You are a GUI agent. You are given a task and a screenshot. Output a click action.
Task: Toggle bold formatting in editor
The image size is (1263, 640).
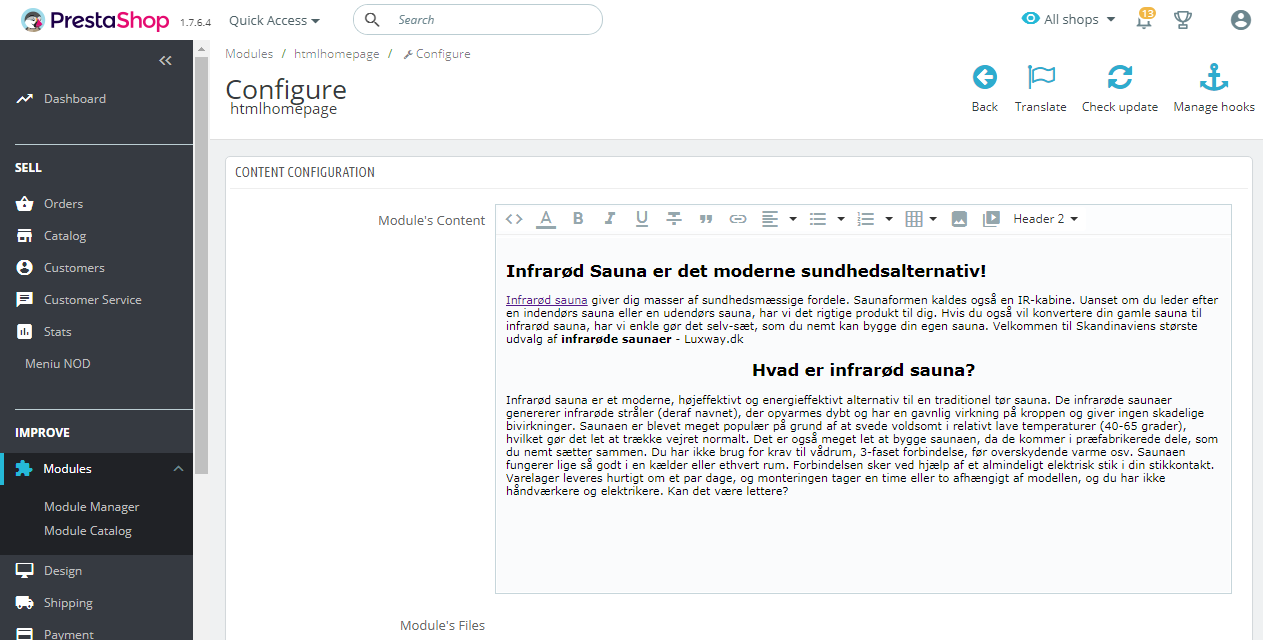(x=578, y=219)
